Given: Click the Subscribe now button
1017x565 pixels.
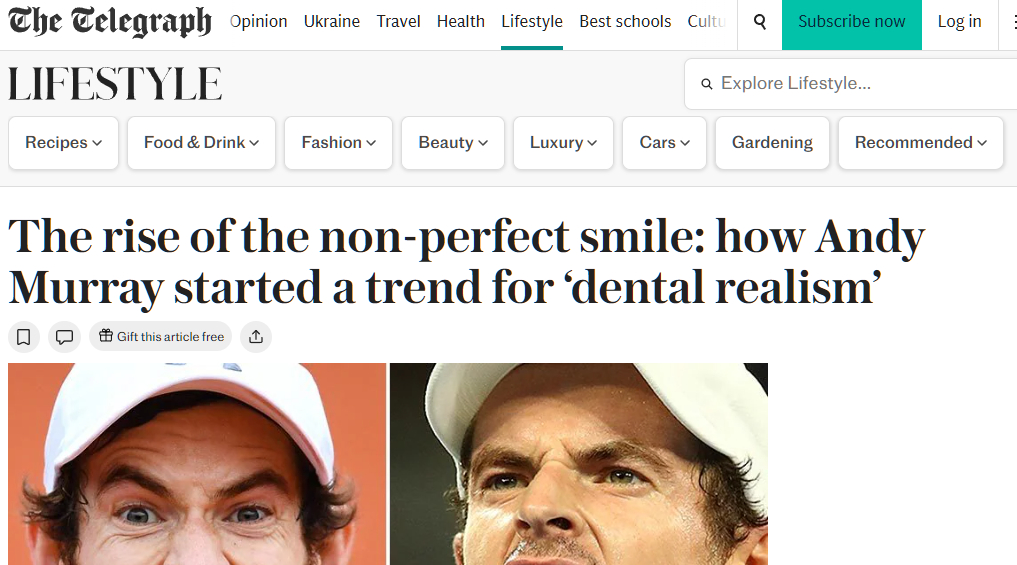Looking at the screenshot, I should (x=851, y=22).
